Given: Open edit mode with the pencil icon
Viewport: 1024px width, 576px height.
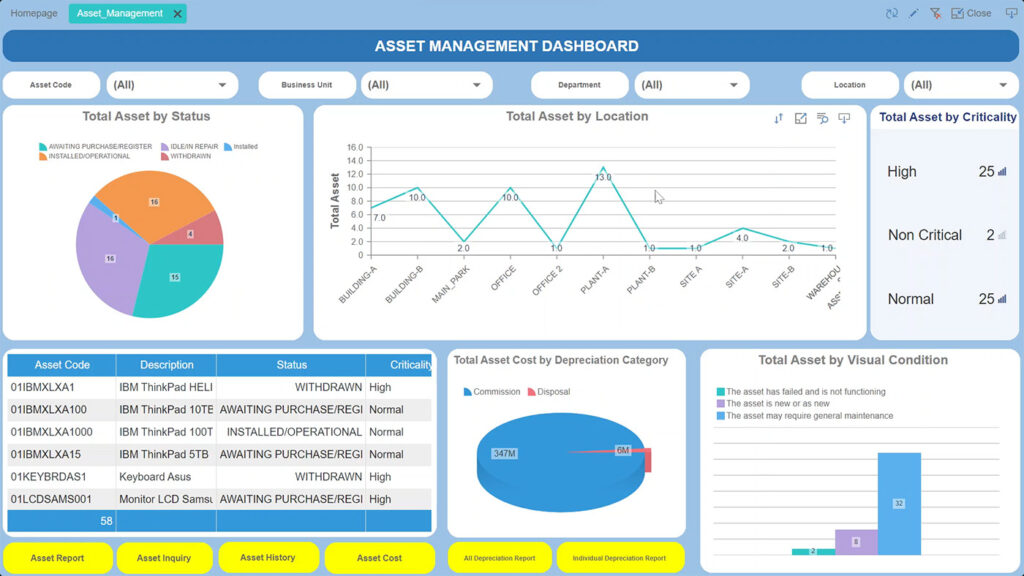Looking at the screenshot, I should tap(913, 13).
